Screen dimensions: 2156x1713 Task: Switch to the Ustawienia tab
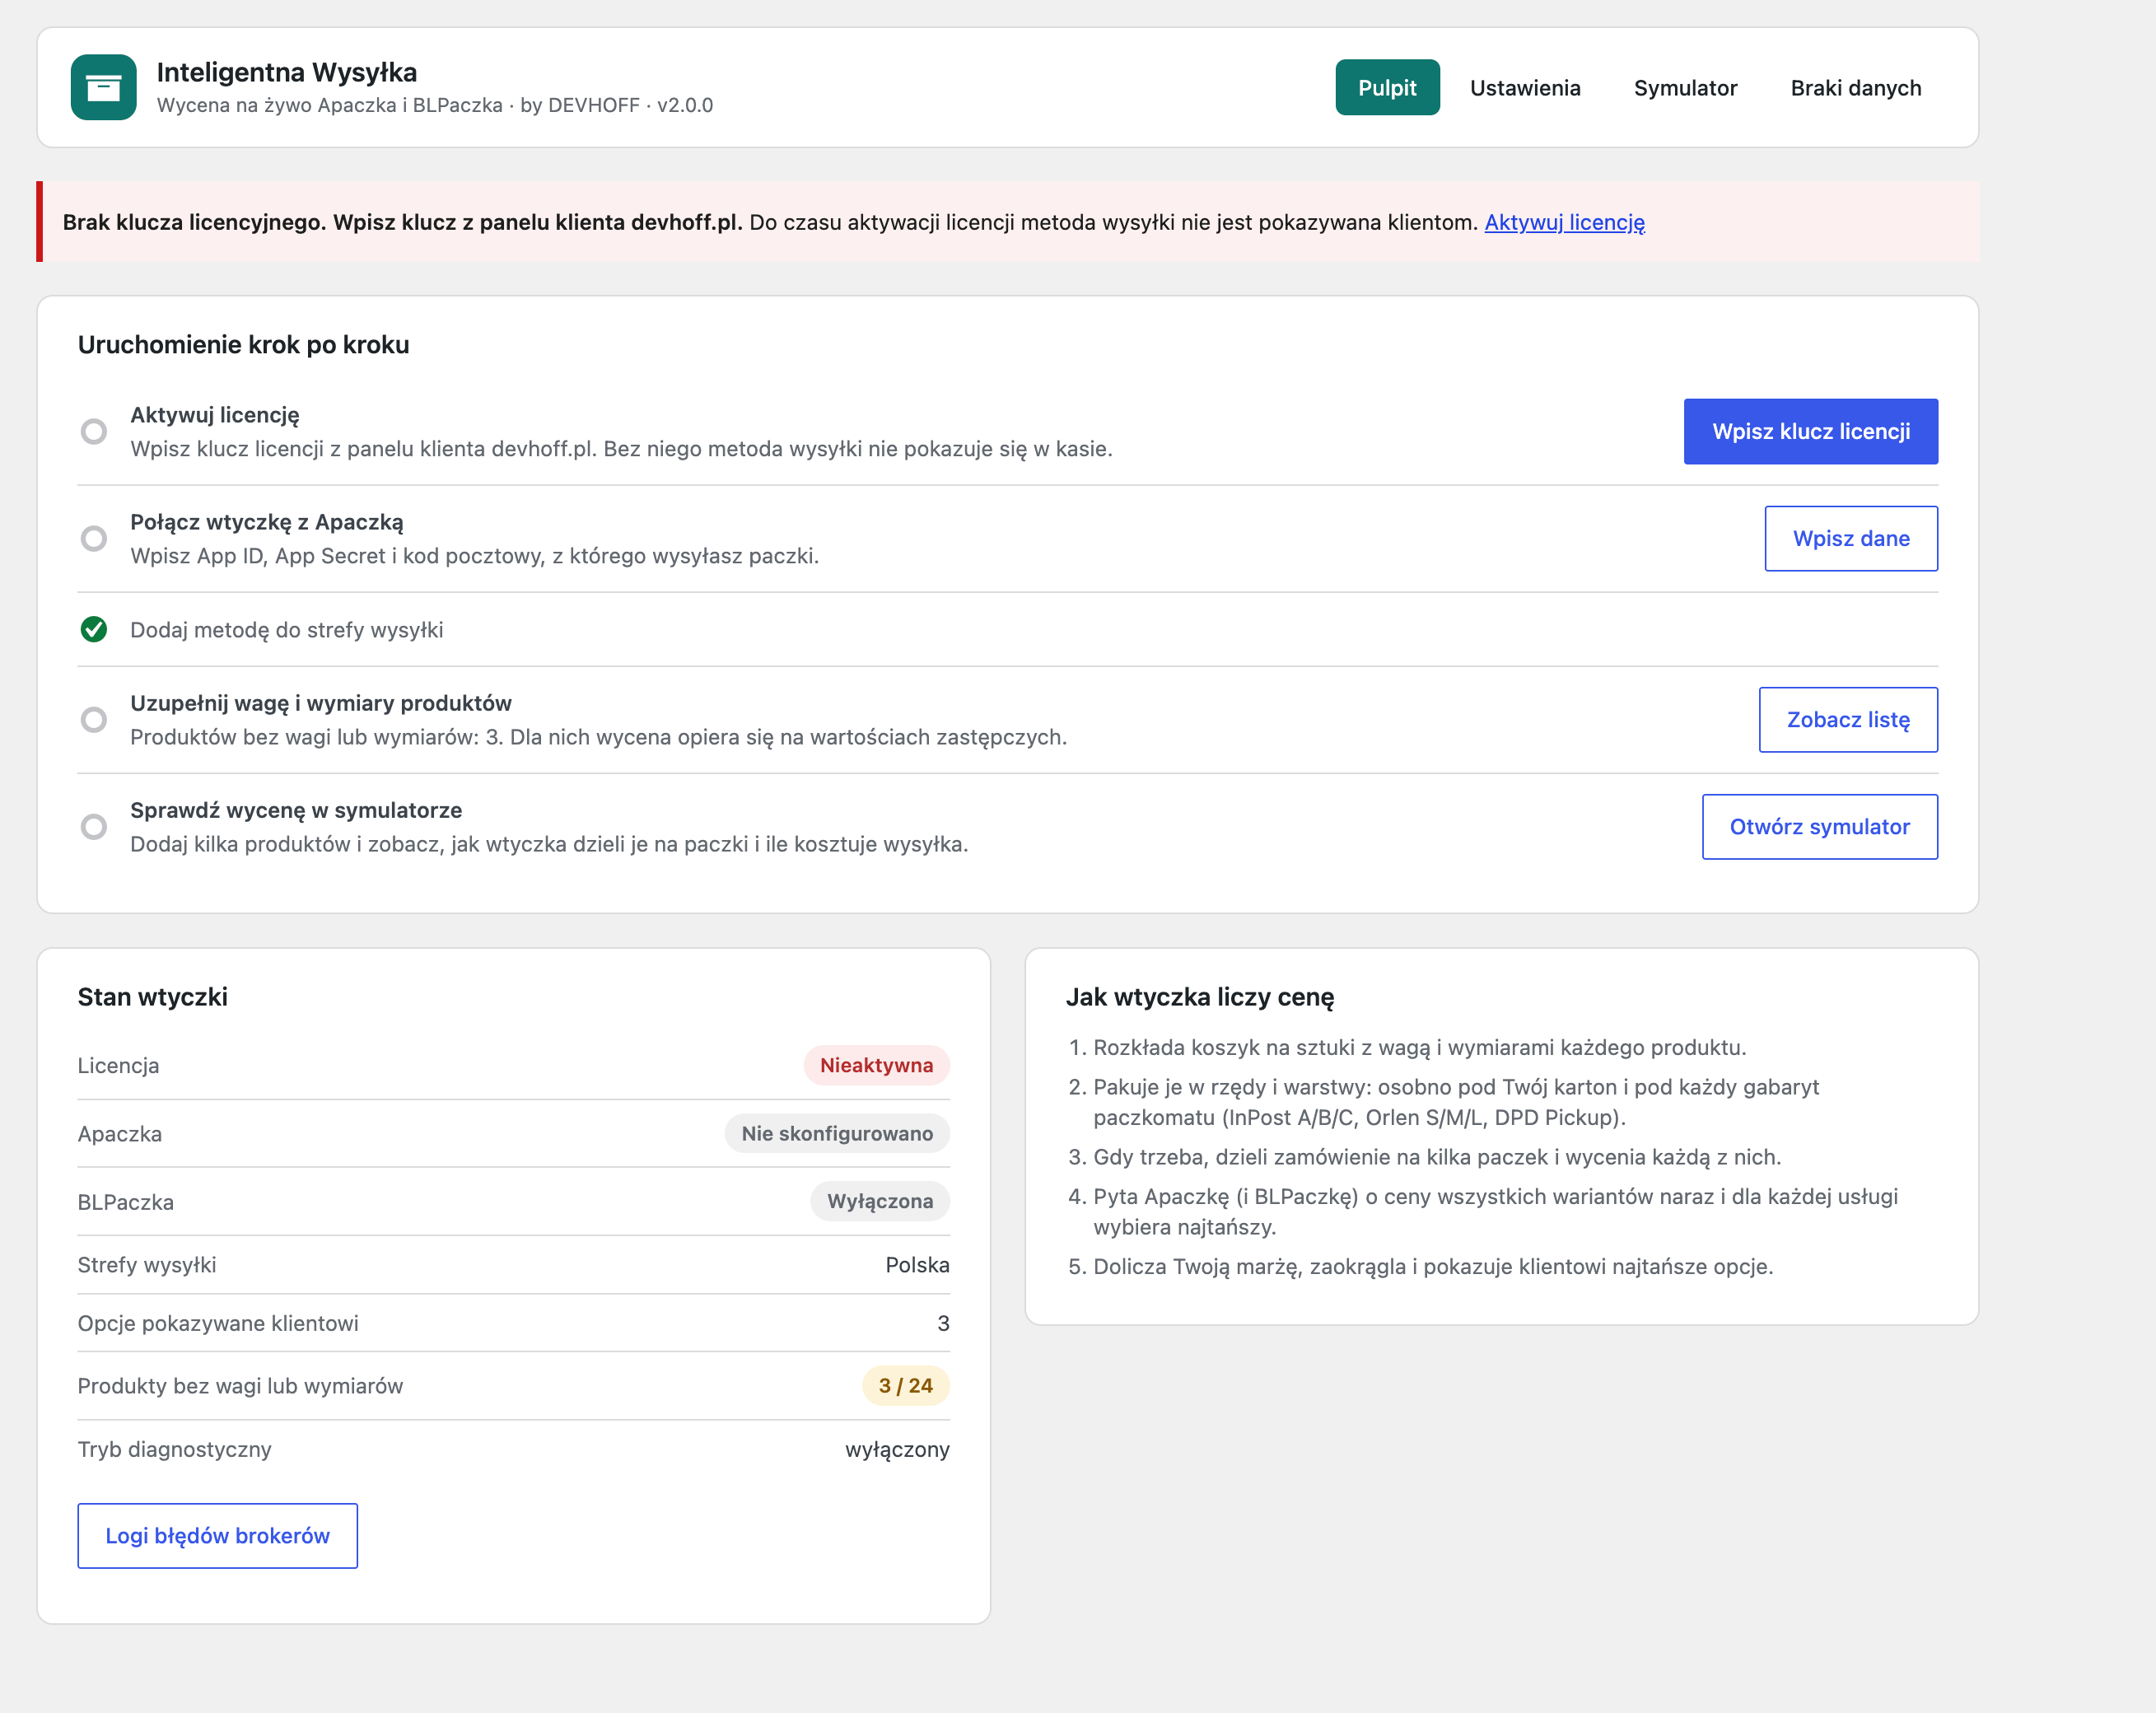click(x=1525, y=87)
